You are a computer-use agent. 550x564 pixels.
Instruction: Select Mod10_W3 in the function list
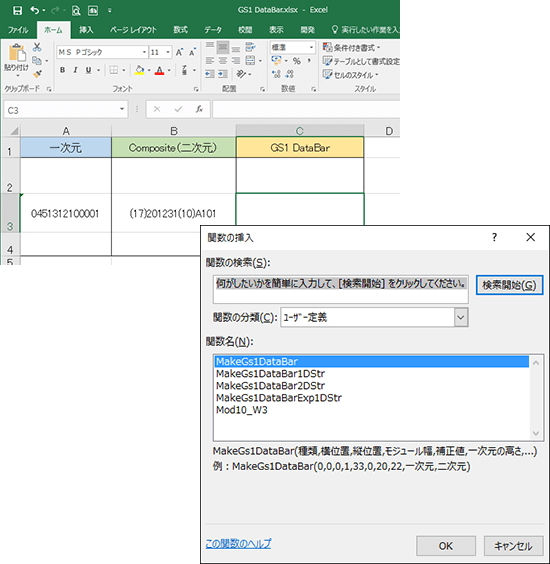(x=242, y=410)
